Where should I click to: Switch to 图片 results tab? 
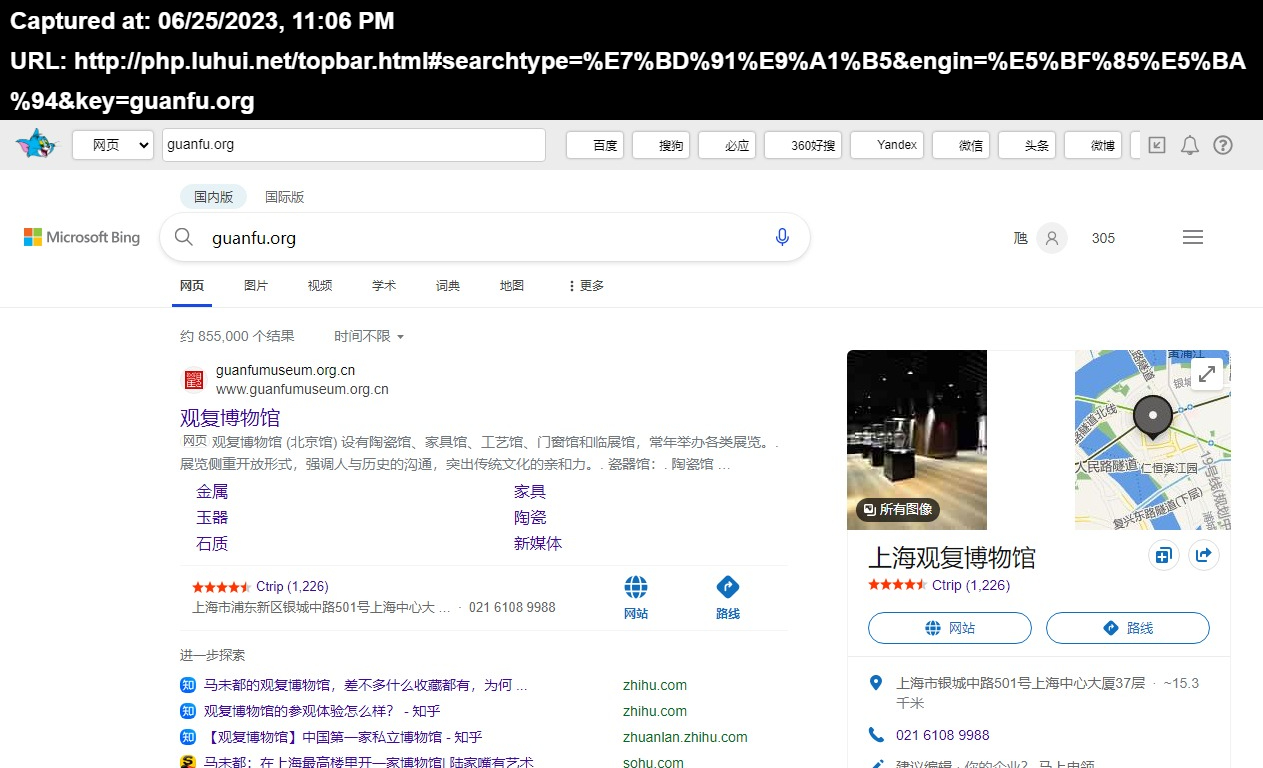pos(256,286)
